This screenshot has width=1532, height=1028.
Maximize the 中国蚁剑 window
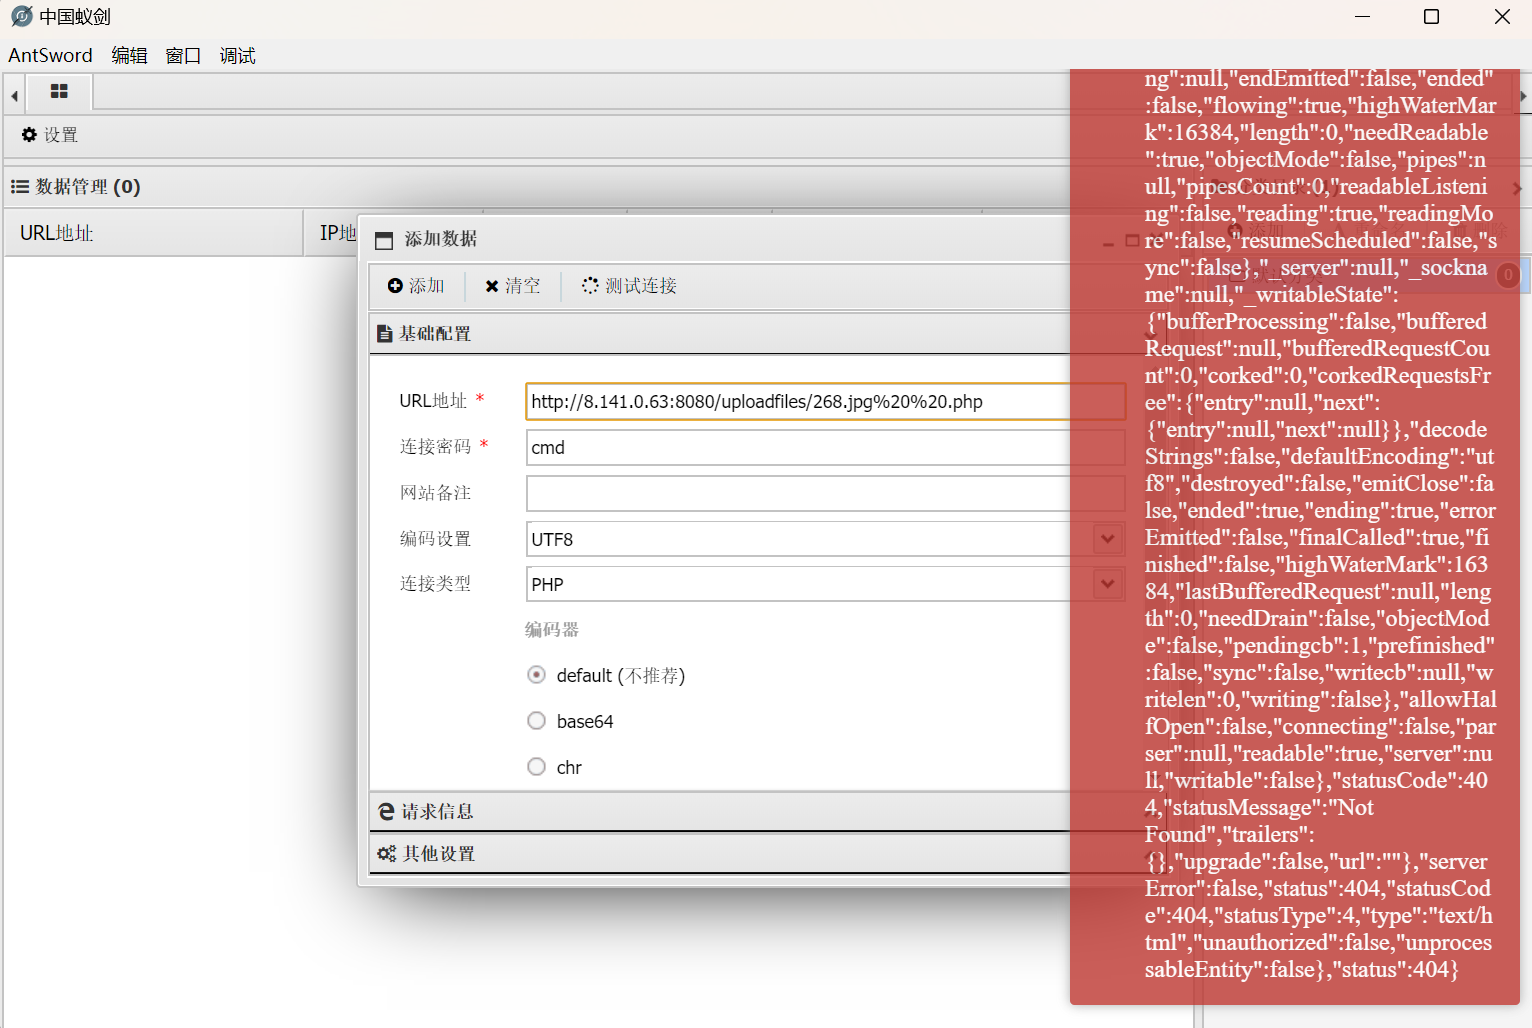[1432, 17]
